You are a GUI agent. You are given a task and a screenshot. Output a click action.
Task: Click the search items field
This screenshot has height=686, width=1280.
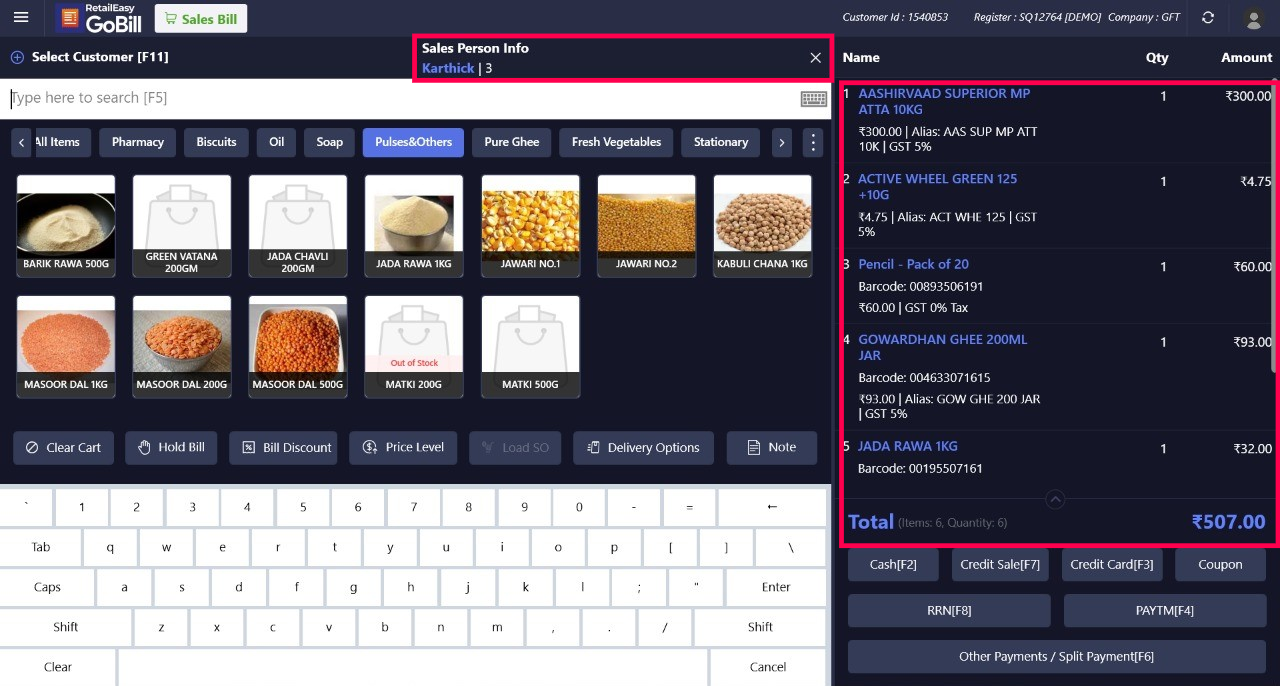[400, 98]
